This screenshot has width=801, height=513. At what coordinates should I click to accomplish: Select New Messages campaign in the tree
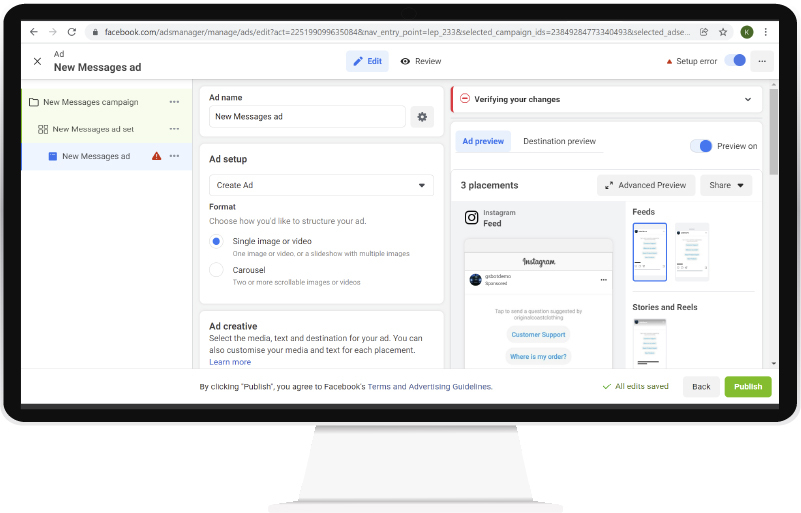coord(91,102)
